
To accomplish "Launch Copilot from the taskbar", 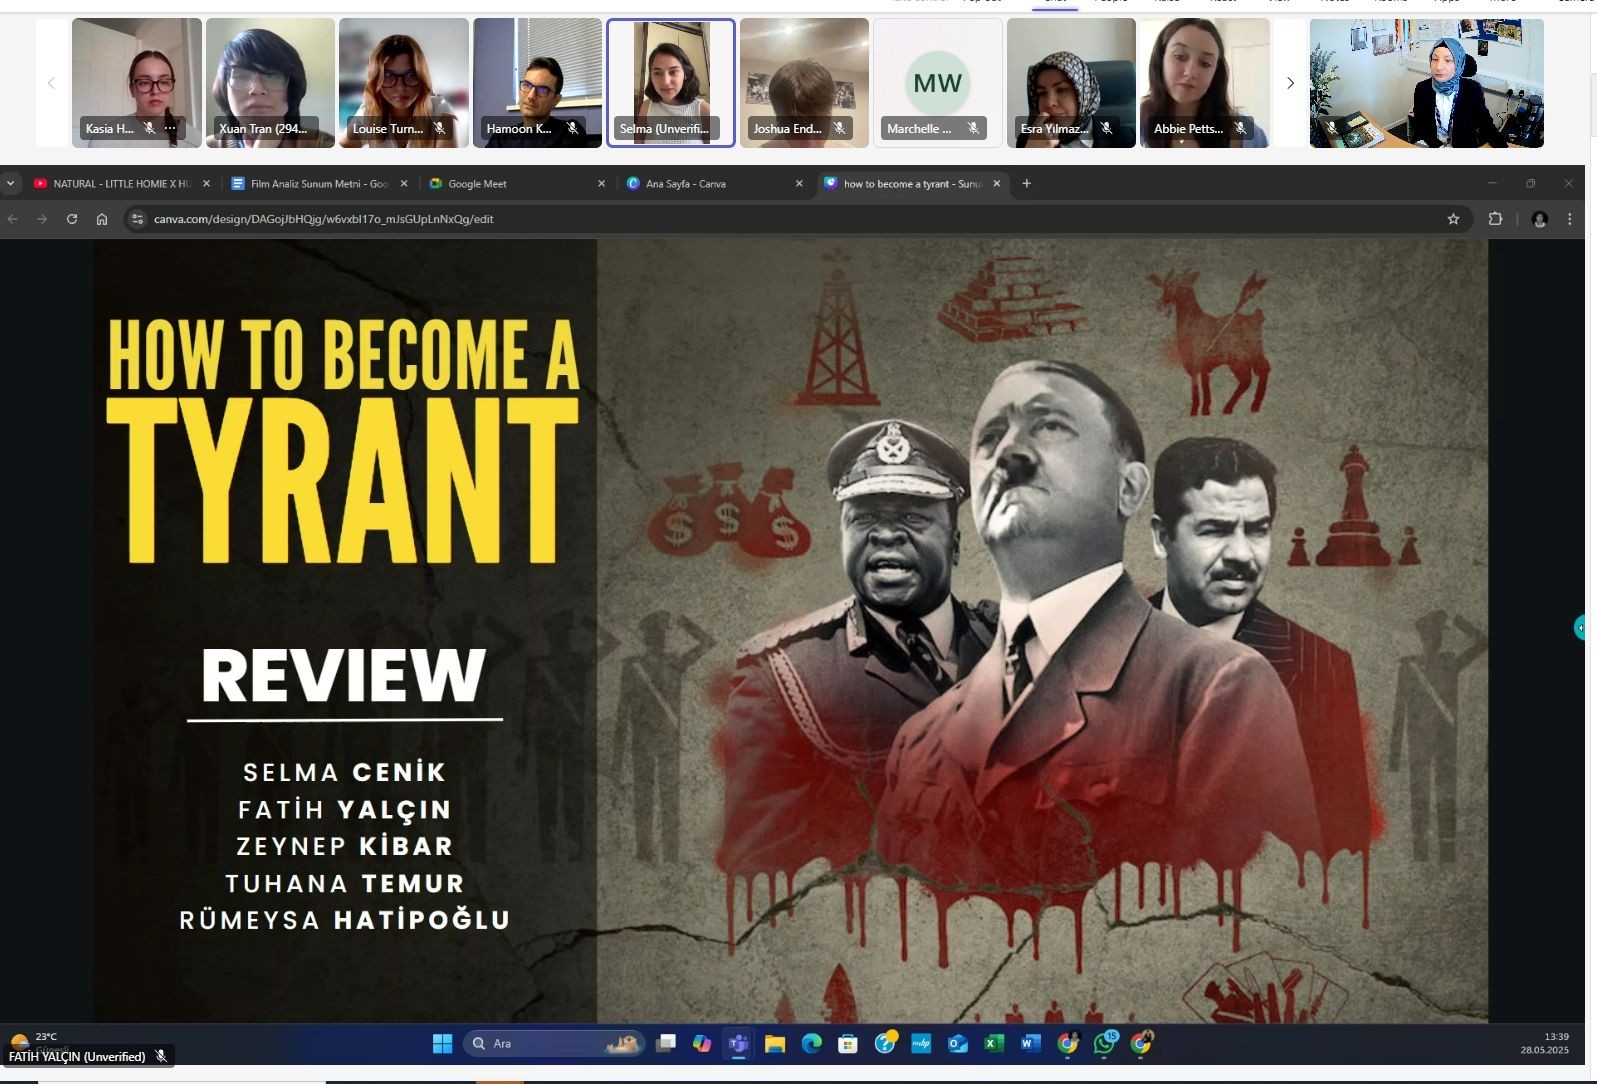I will 702,1044.
